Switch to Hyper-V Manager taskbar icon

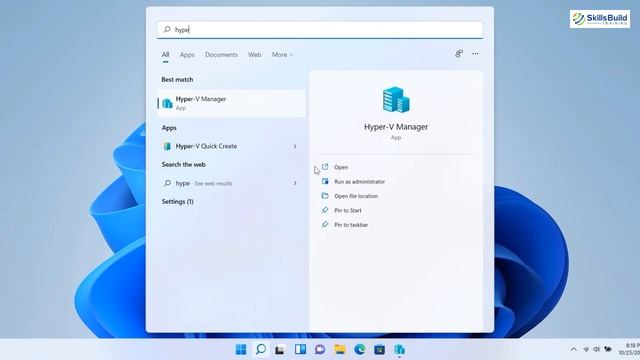pos(399,349)
